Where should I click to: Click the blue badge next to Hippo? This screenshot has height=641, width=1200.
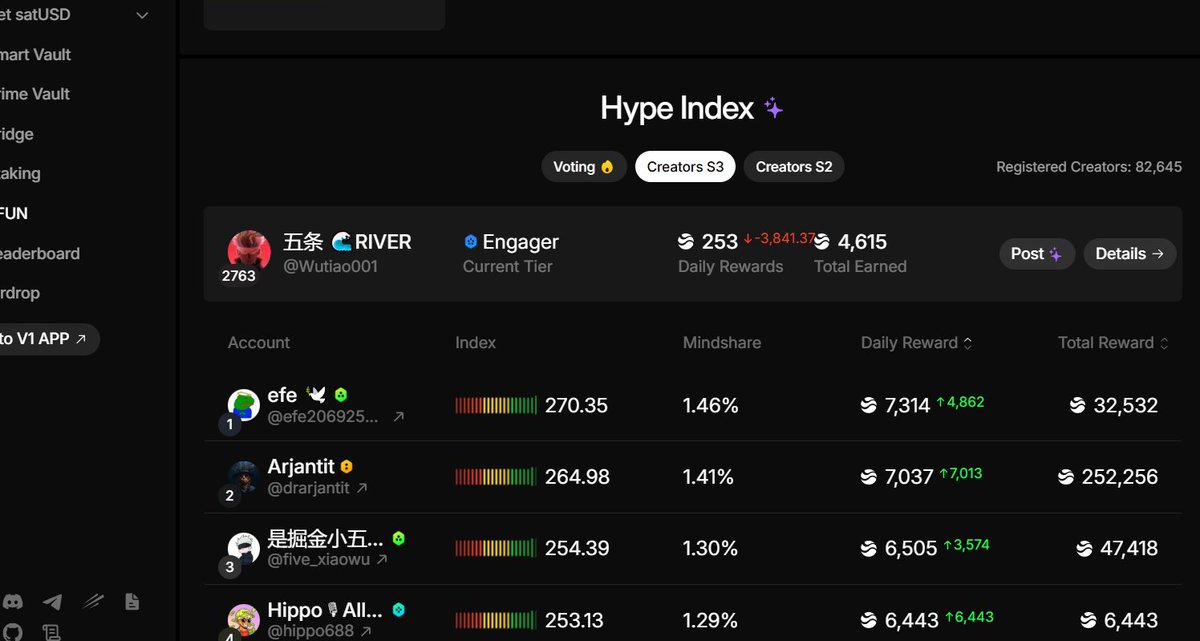click(398, 610)
